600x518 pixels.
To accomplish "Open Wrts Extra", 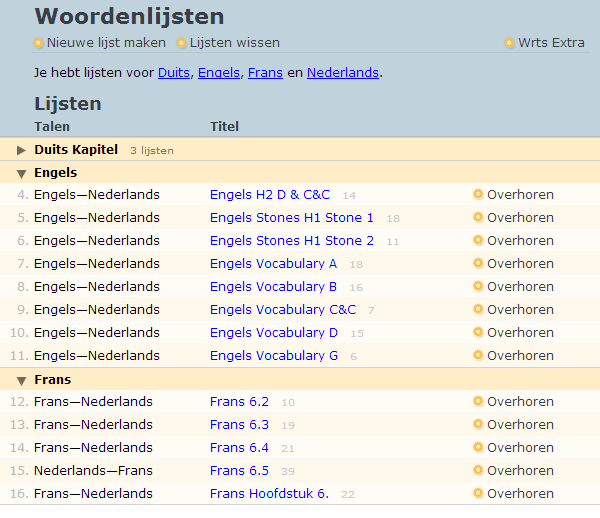I will [x=551, y=43].
